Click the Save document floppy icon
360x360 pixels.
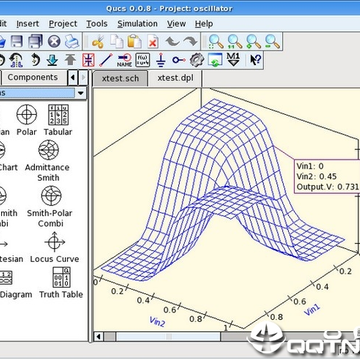(17, 42)
